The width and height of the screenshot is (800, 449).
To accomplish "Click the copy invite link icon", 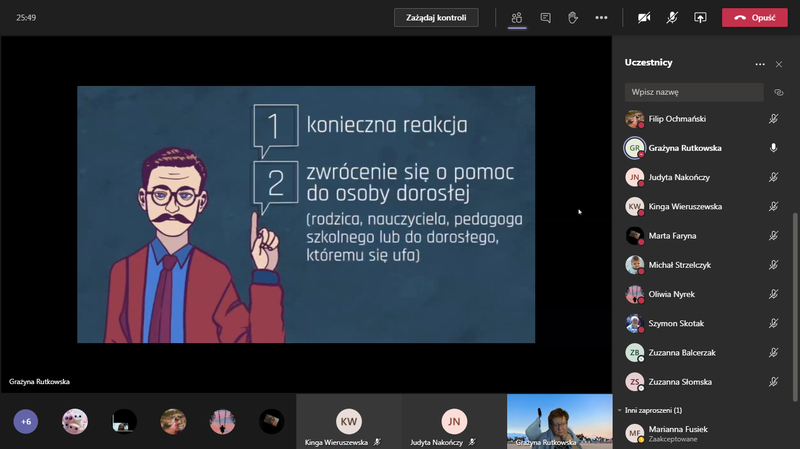I will click(778, 91).
